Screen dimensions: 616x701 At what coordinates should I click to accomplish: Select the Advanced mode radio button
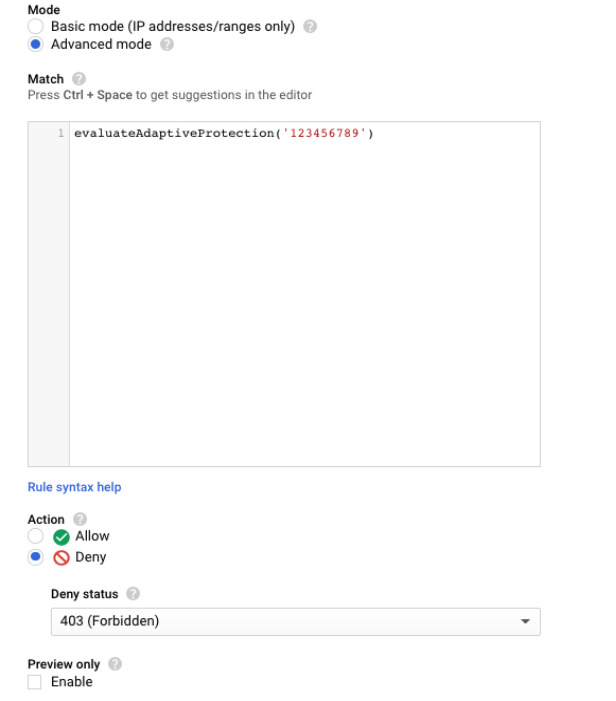pyautogui.click(x=36, y=45)
